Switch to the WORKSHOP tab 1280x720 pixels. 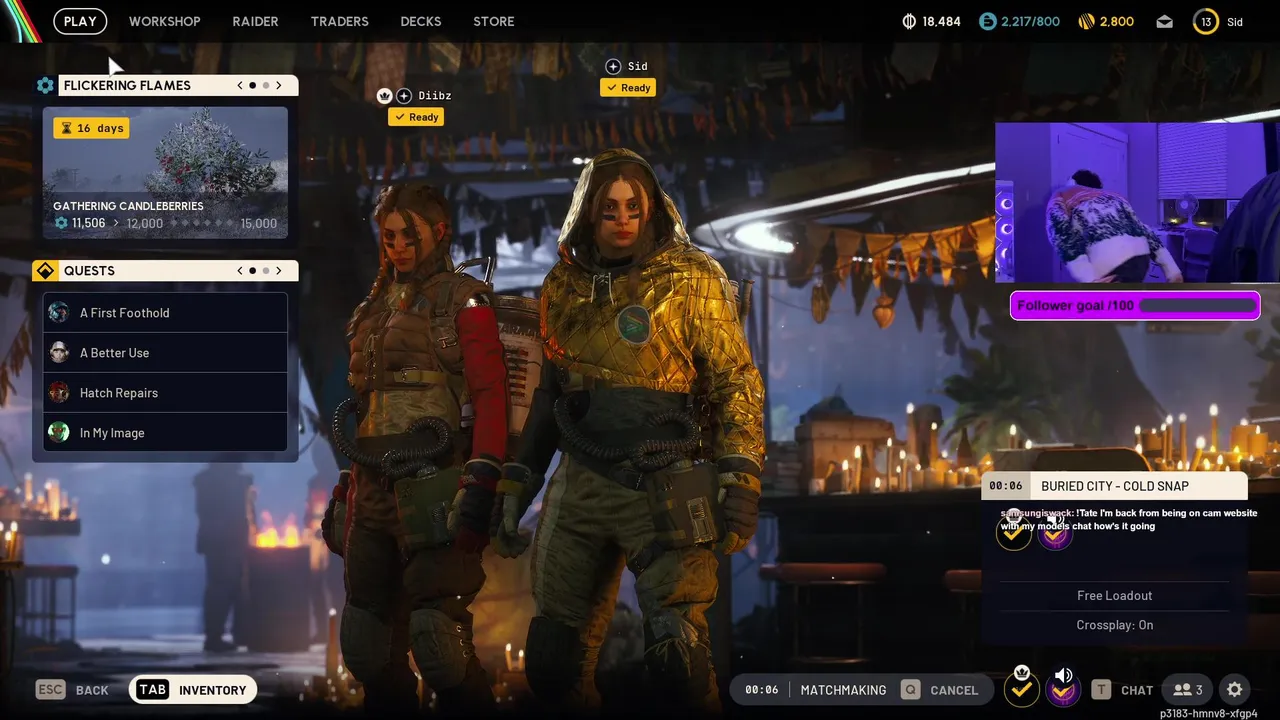tap(164, 21)
